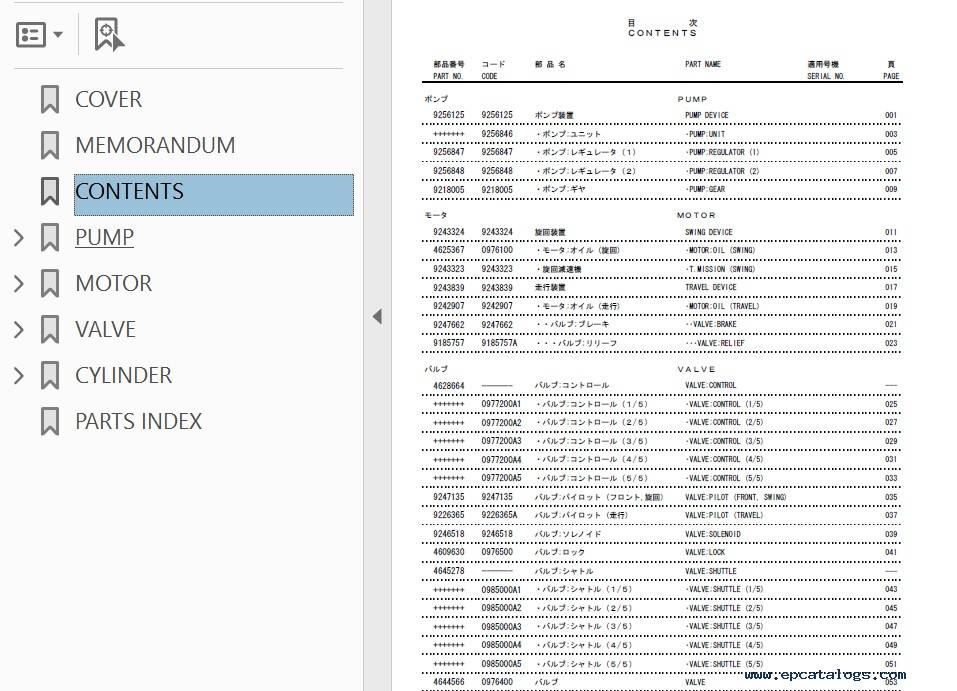Select VALVE:PILOT (FRONT, SWING) entry
This screenshot has height=691, width=957.
(735, 497)
